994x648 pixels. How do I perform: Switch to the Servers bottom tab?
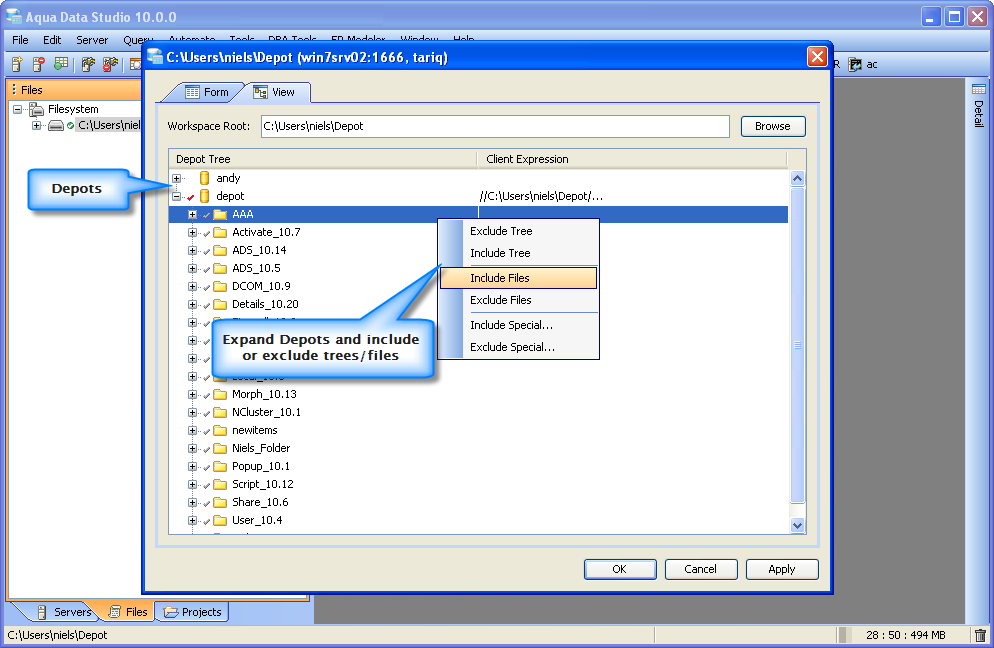pyautogui.click(x=65, y=612)
